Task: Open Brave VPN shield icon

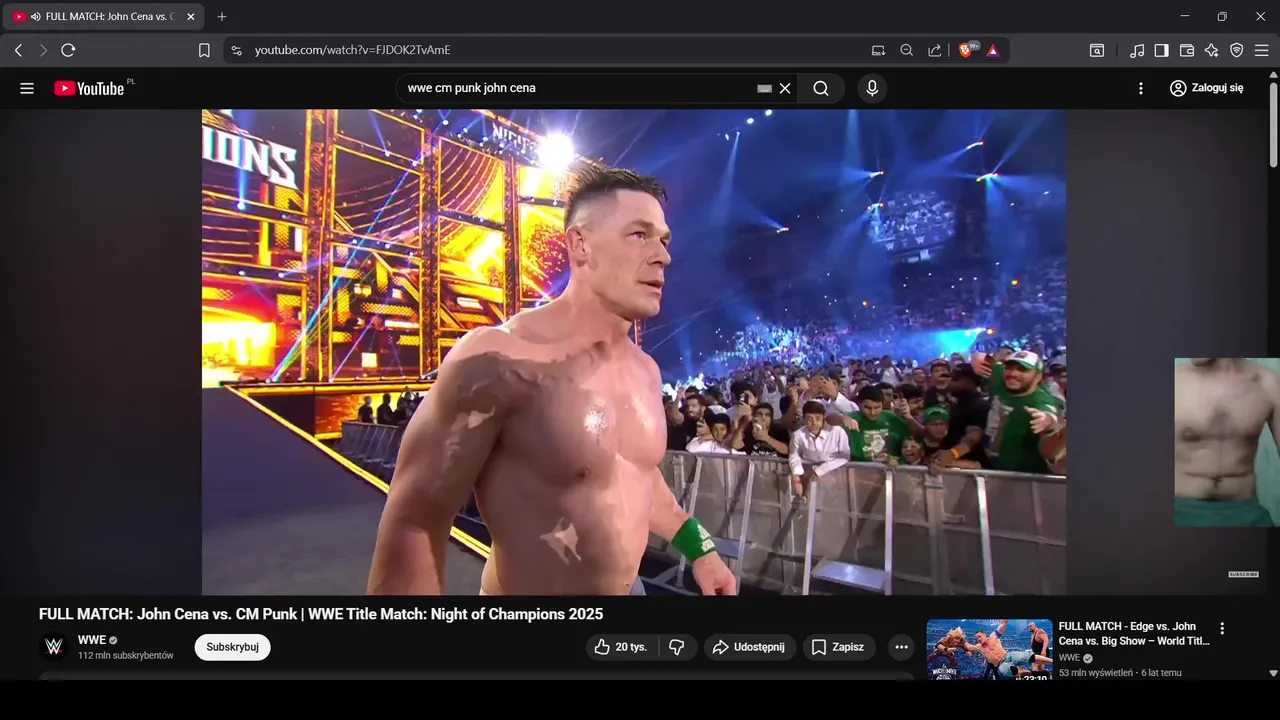Action: click(1236, 50)
